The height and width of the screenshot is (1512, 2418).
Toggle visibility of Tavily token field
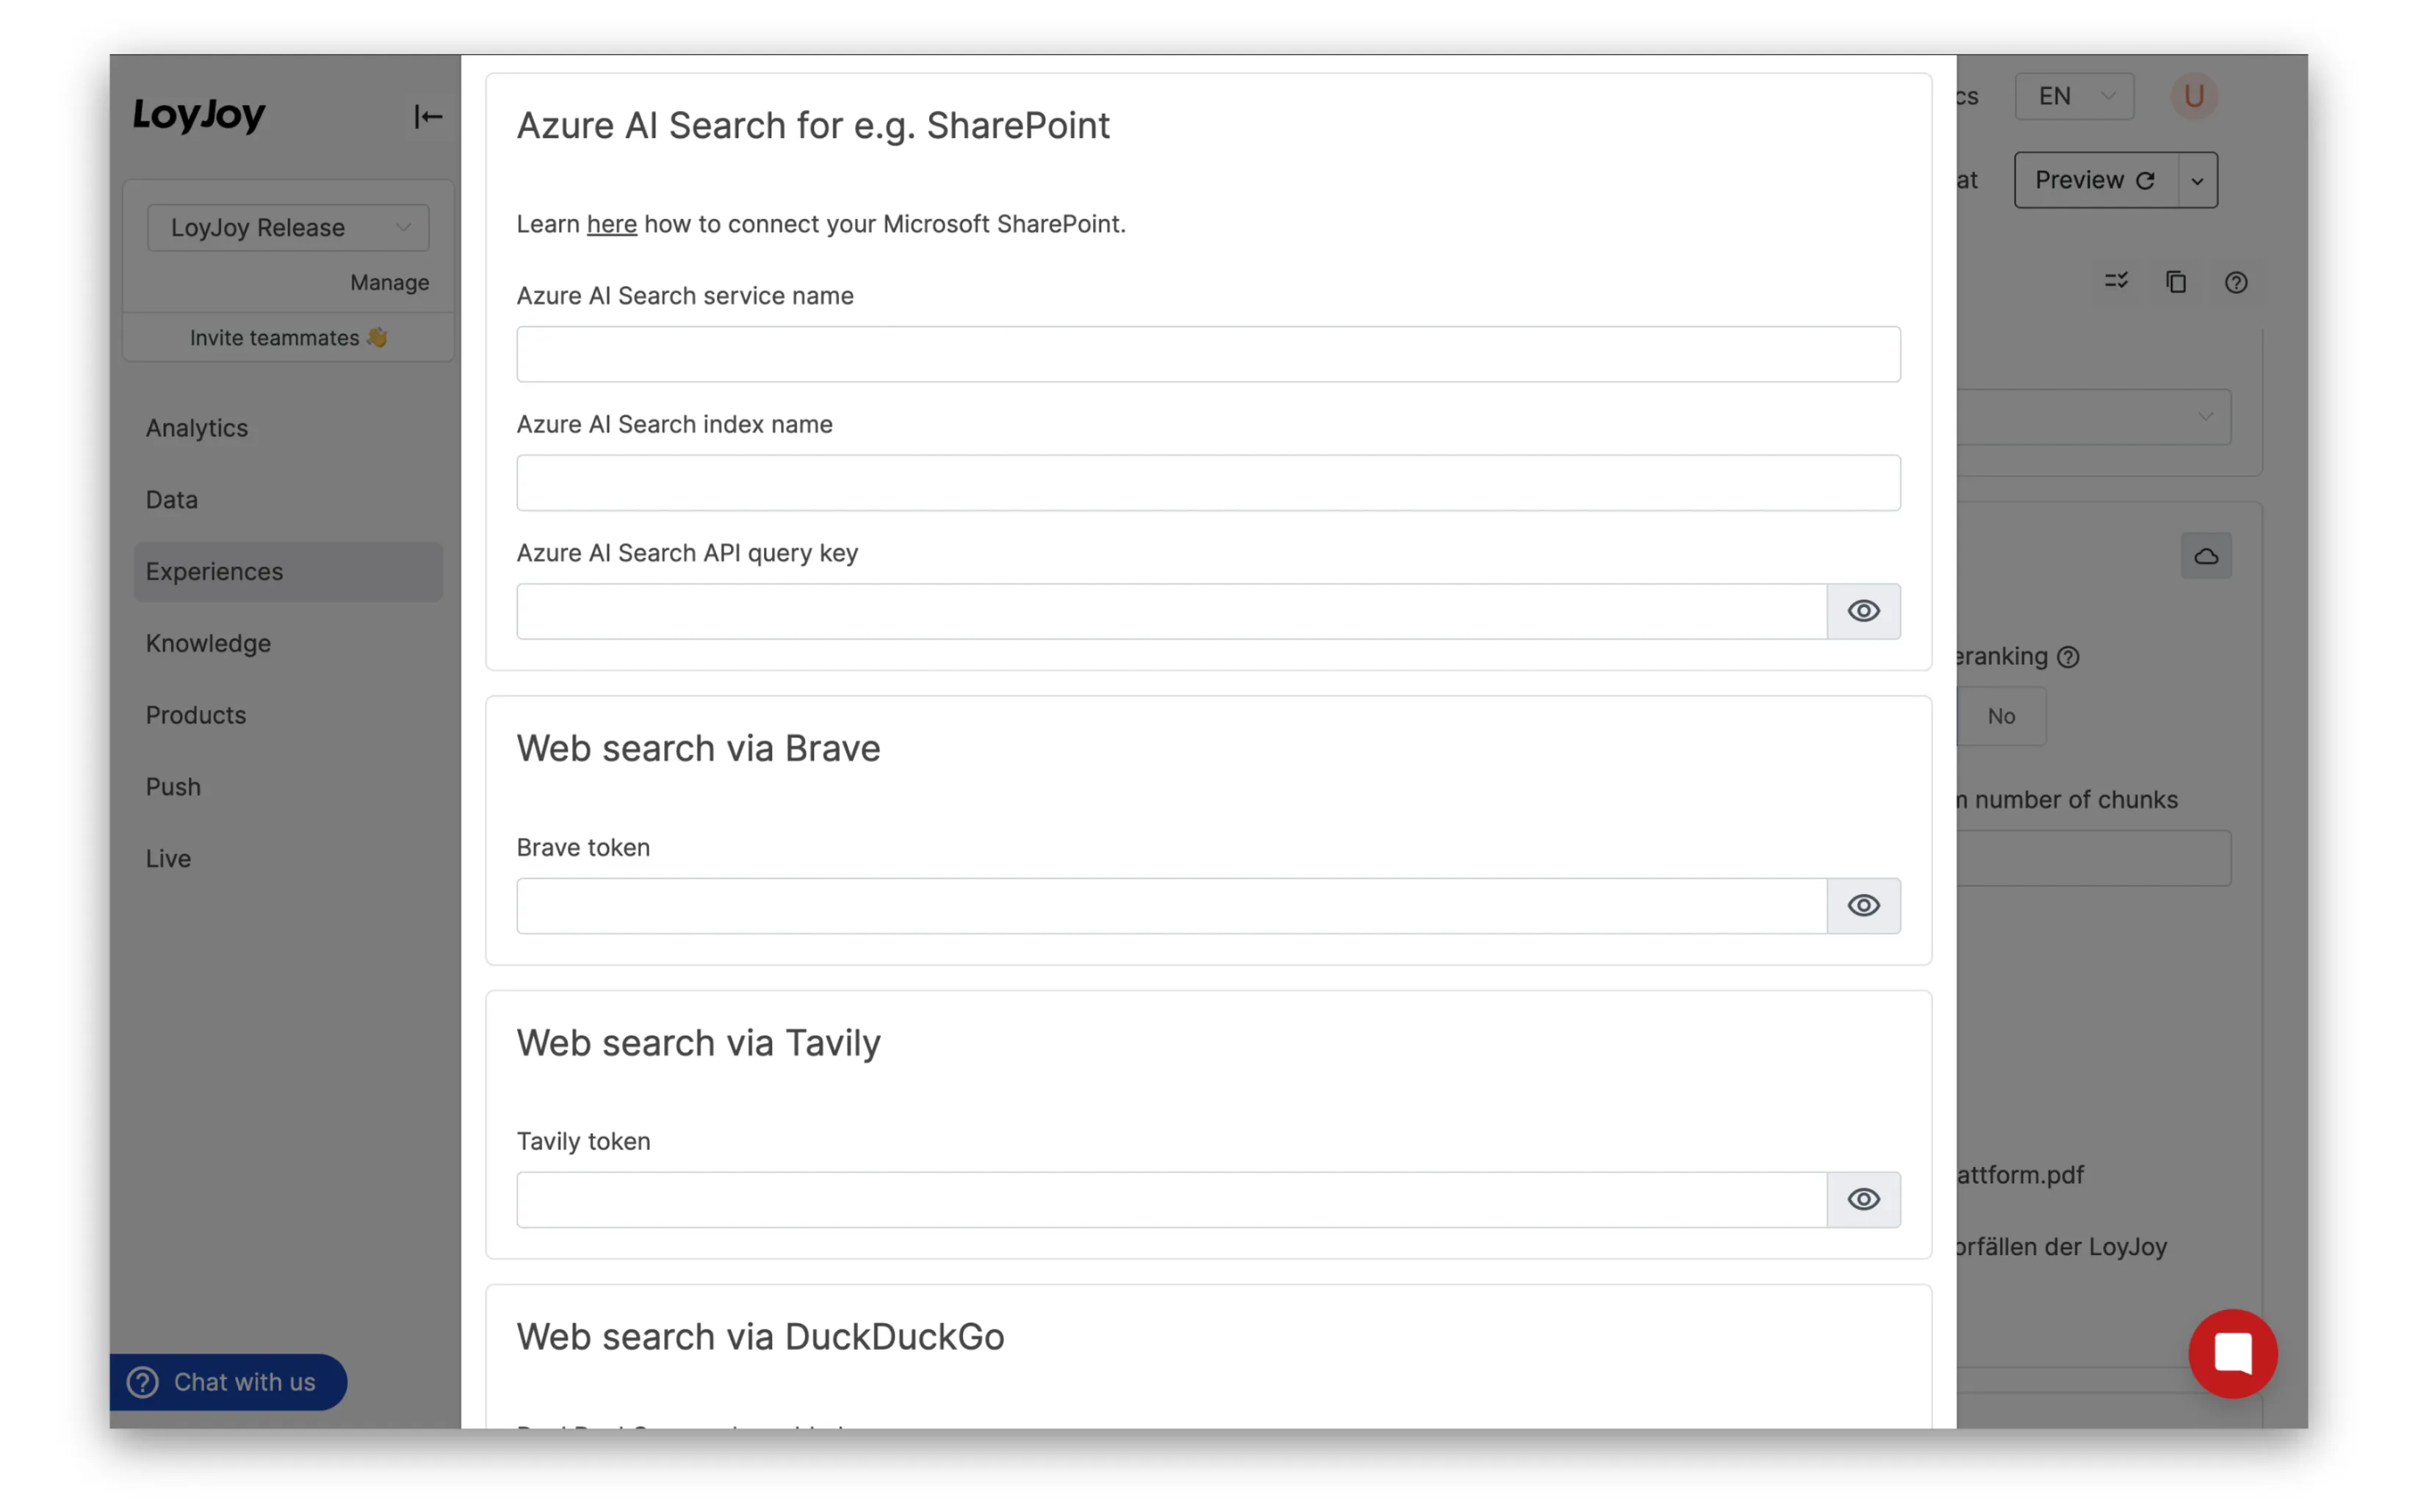[1862, 1198]
